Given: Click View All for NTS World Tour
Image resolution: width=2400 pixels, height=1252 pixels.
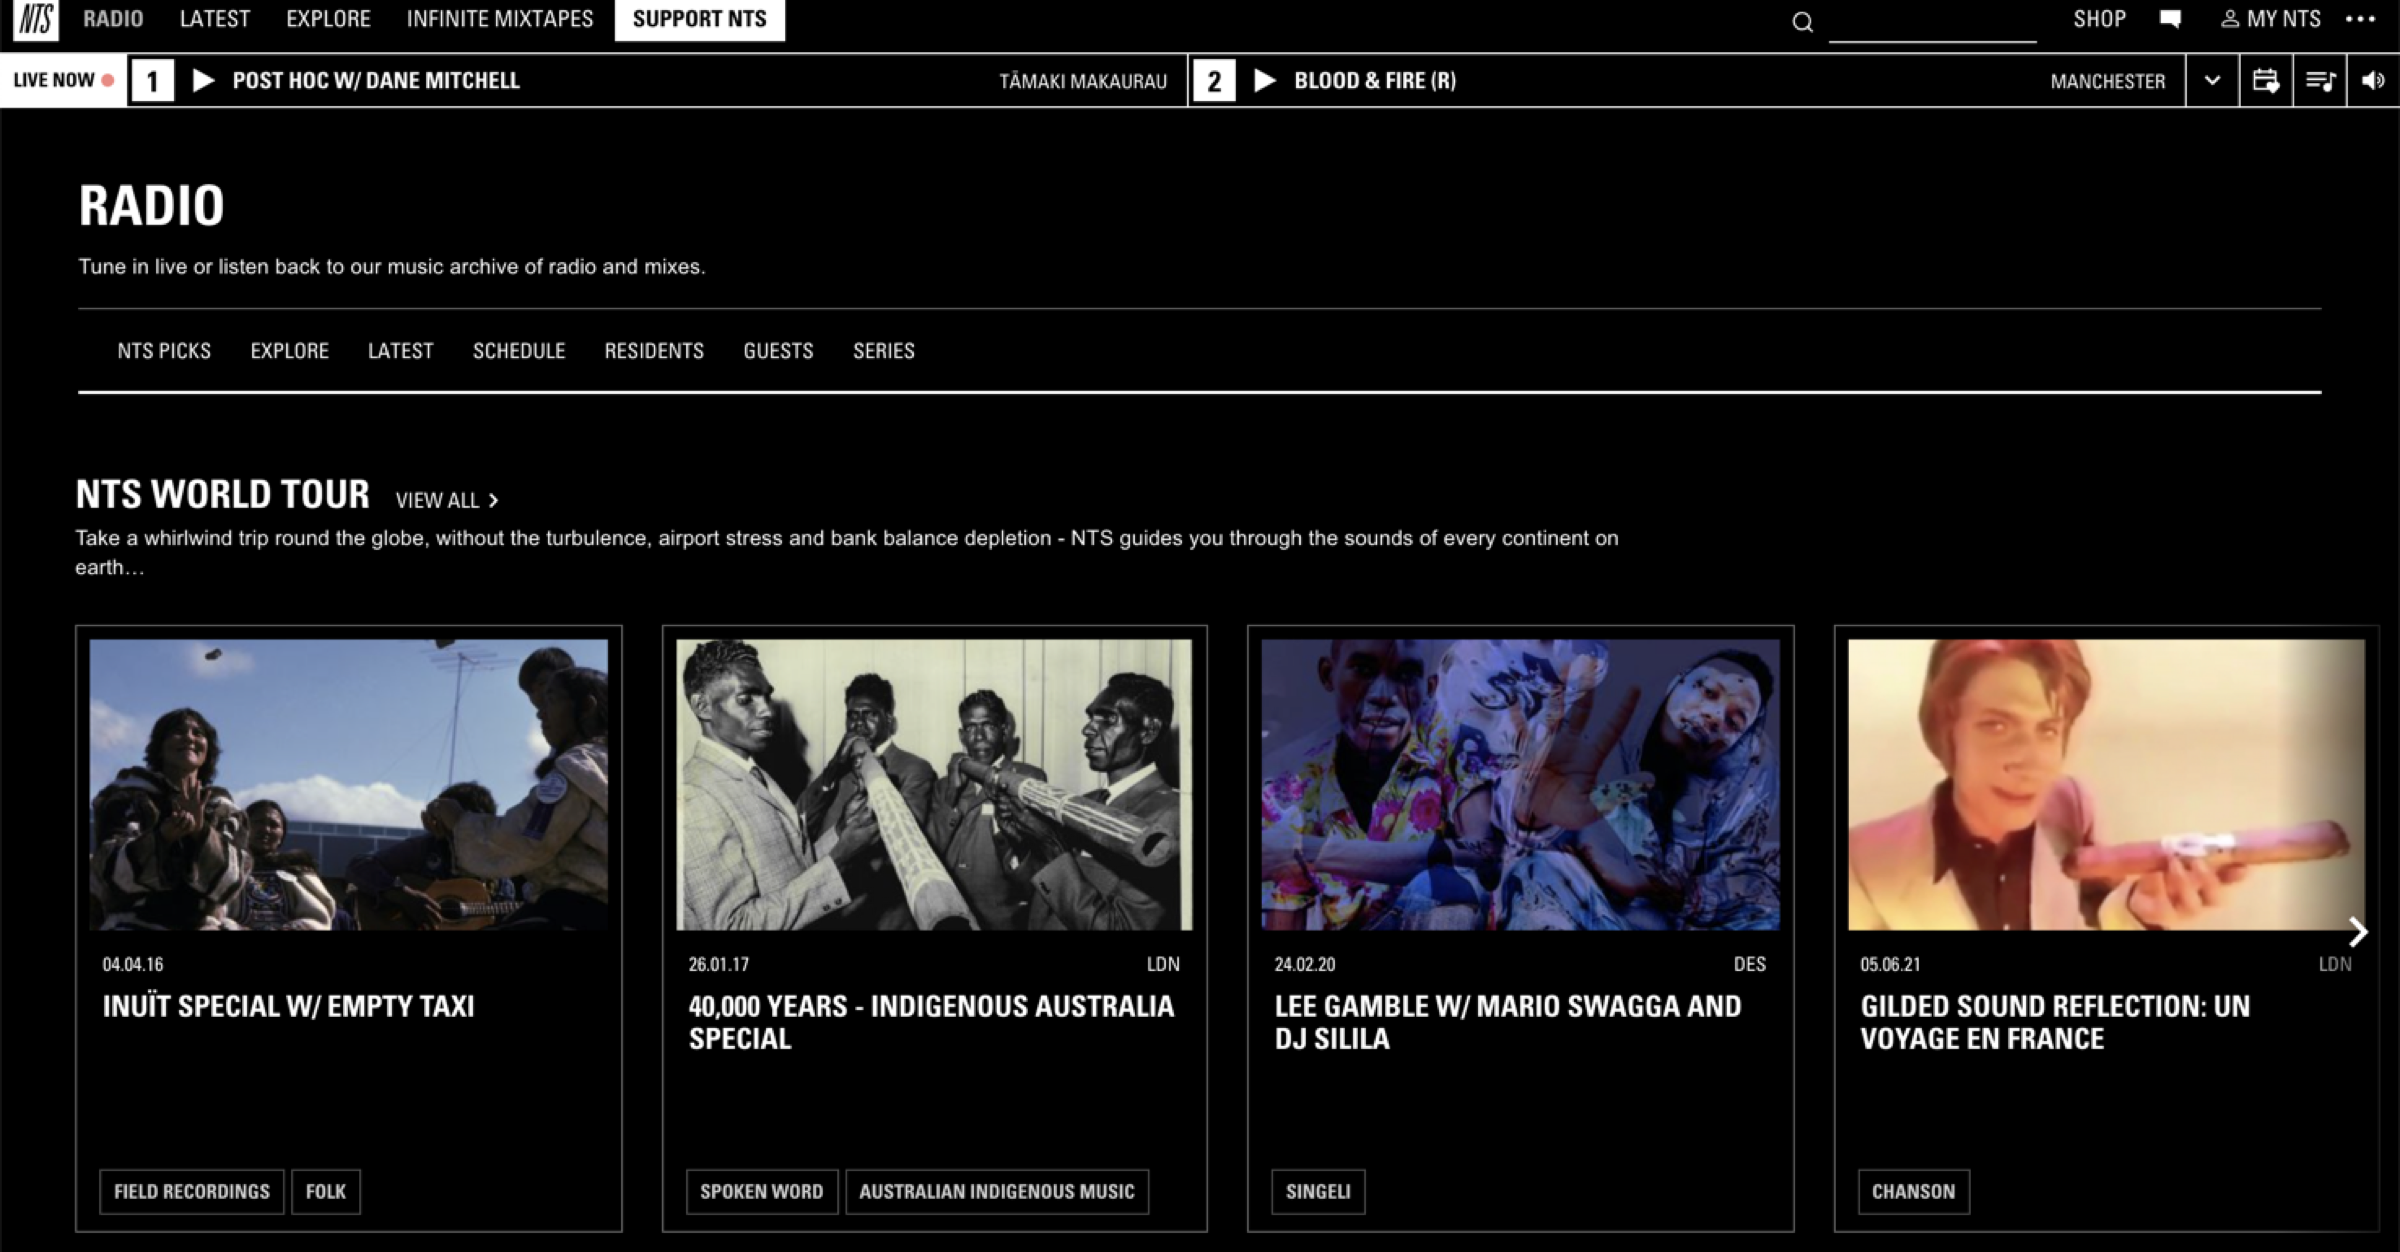Looking at the screenshot, I should [x=447, y=500].
